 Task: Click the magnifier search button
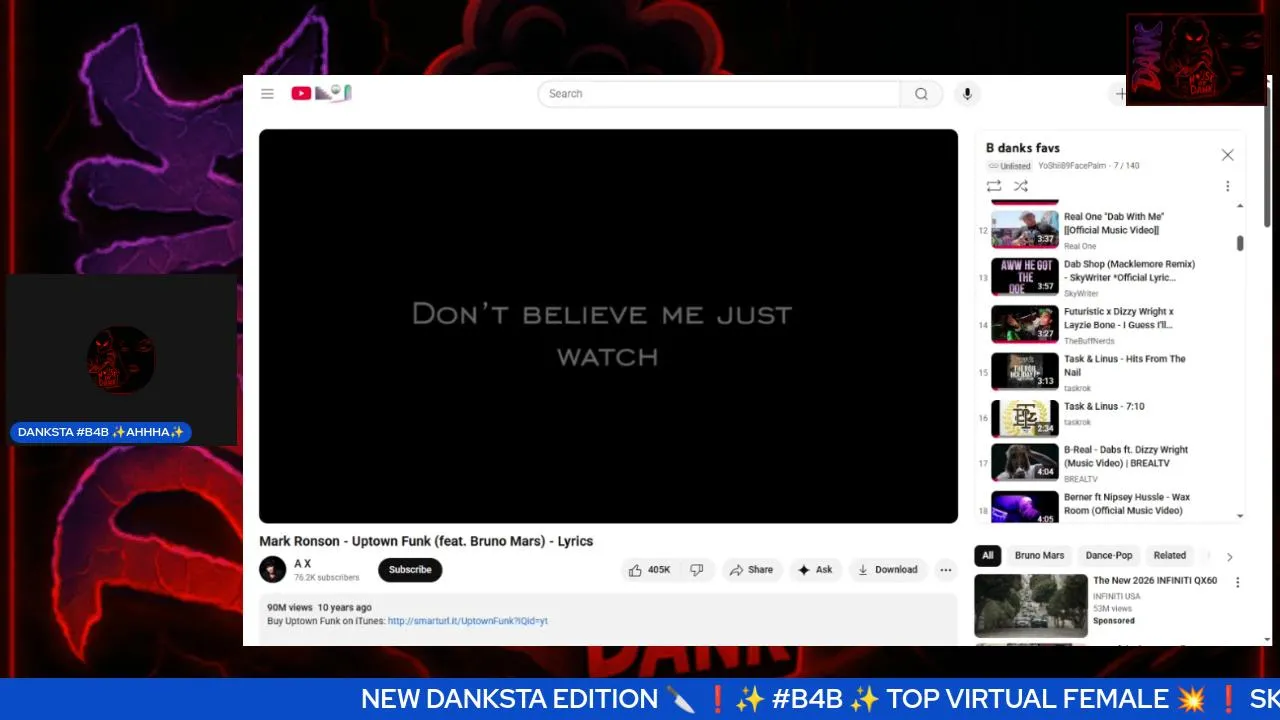[x=921, y=94]
